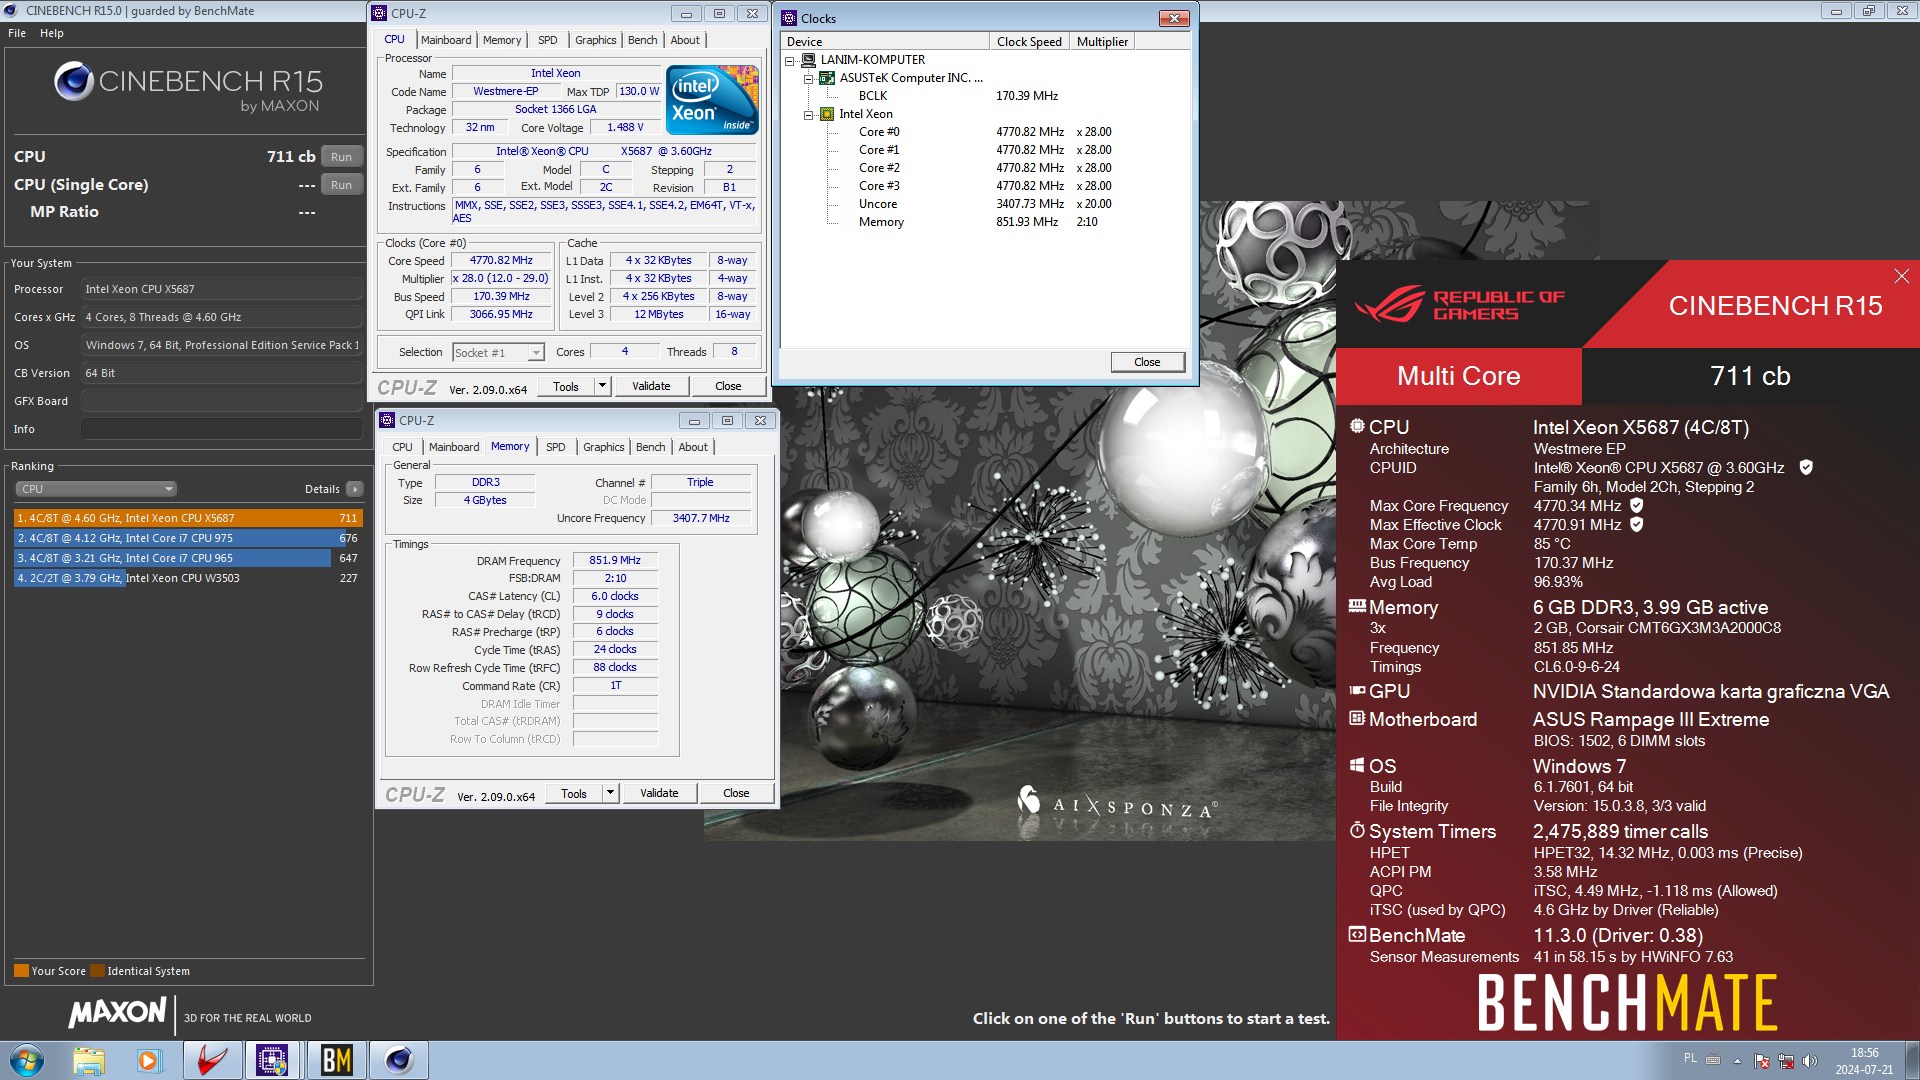Screen dimensions: 1920x1080
Task: Click the Cinebench R15 sphere logo
Action: pos(73,81)
